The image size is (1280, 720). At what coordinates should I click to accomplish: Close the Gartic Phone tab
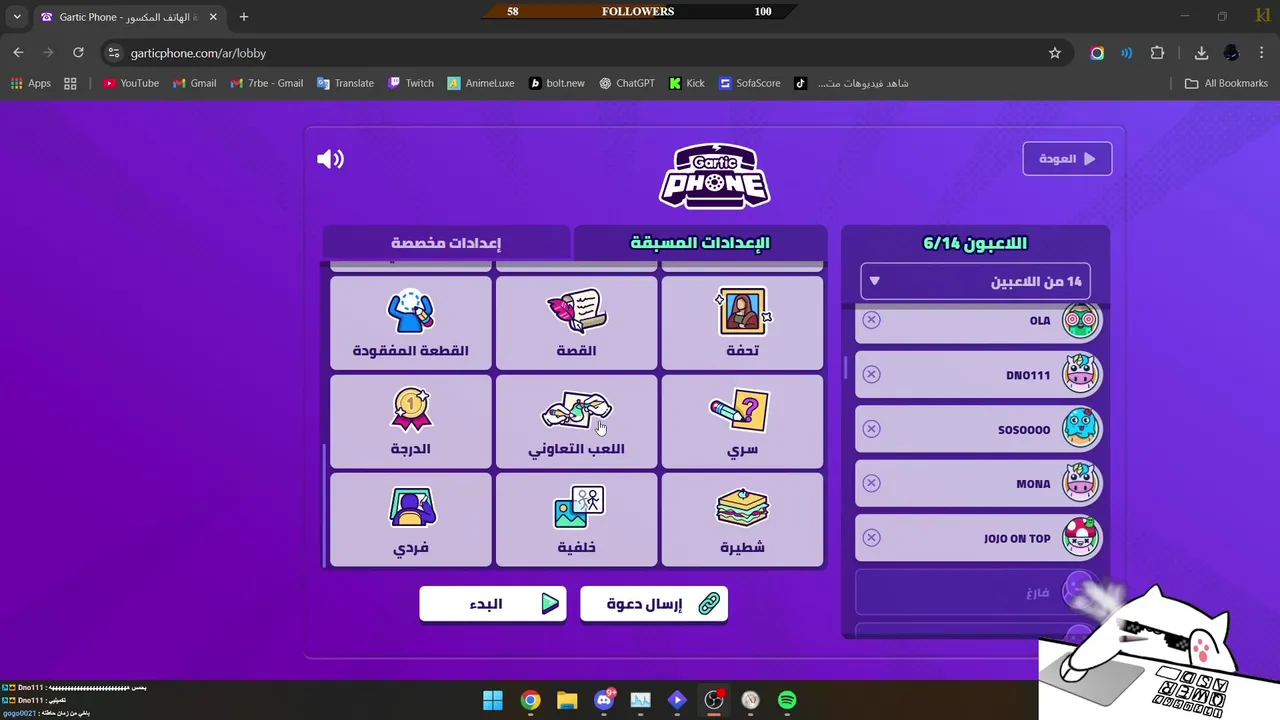pos(213,17)
